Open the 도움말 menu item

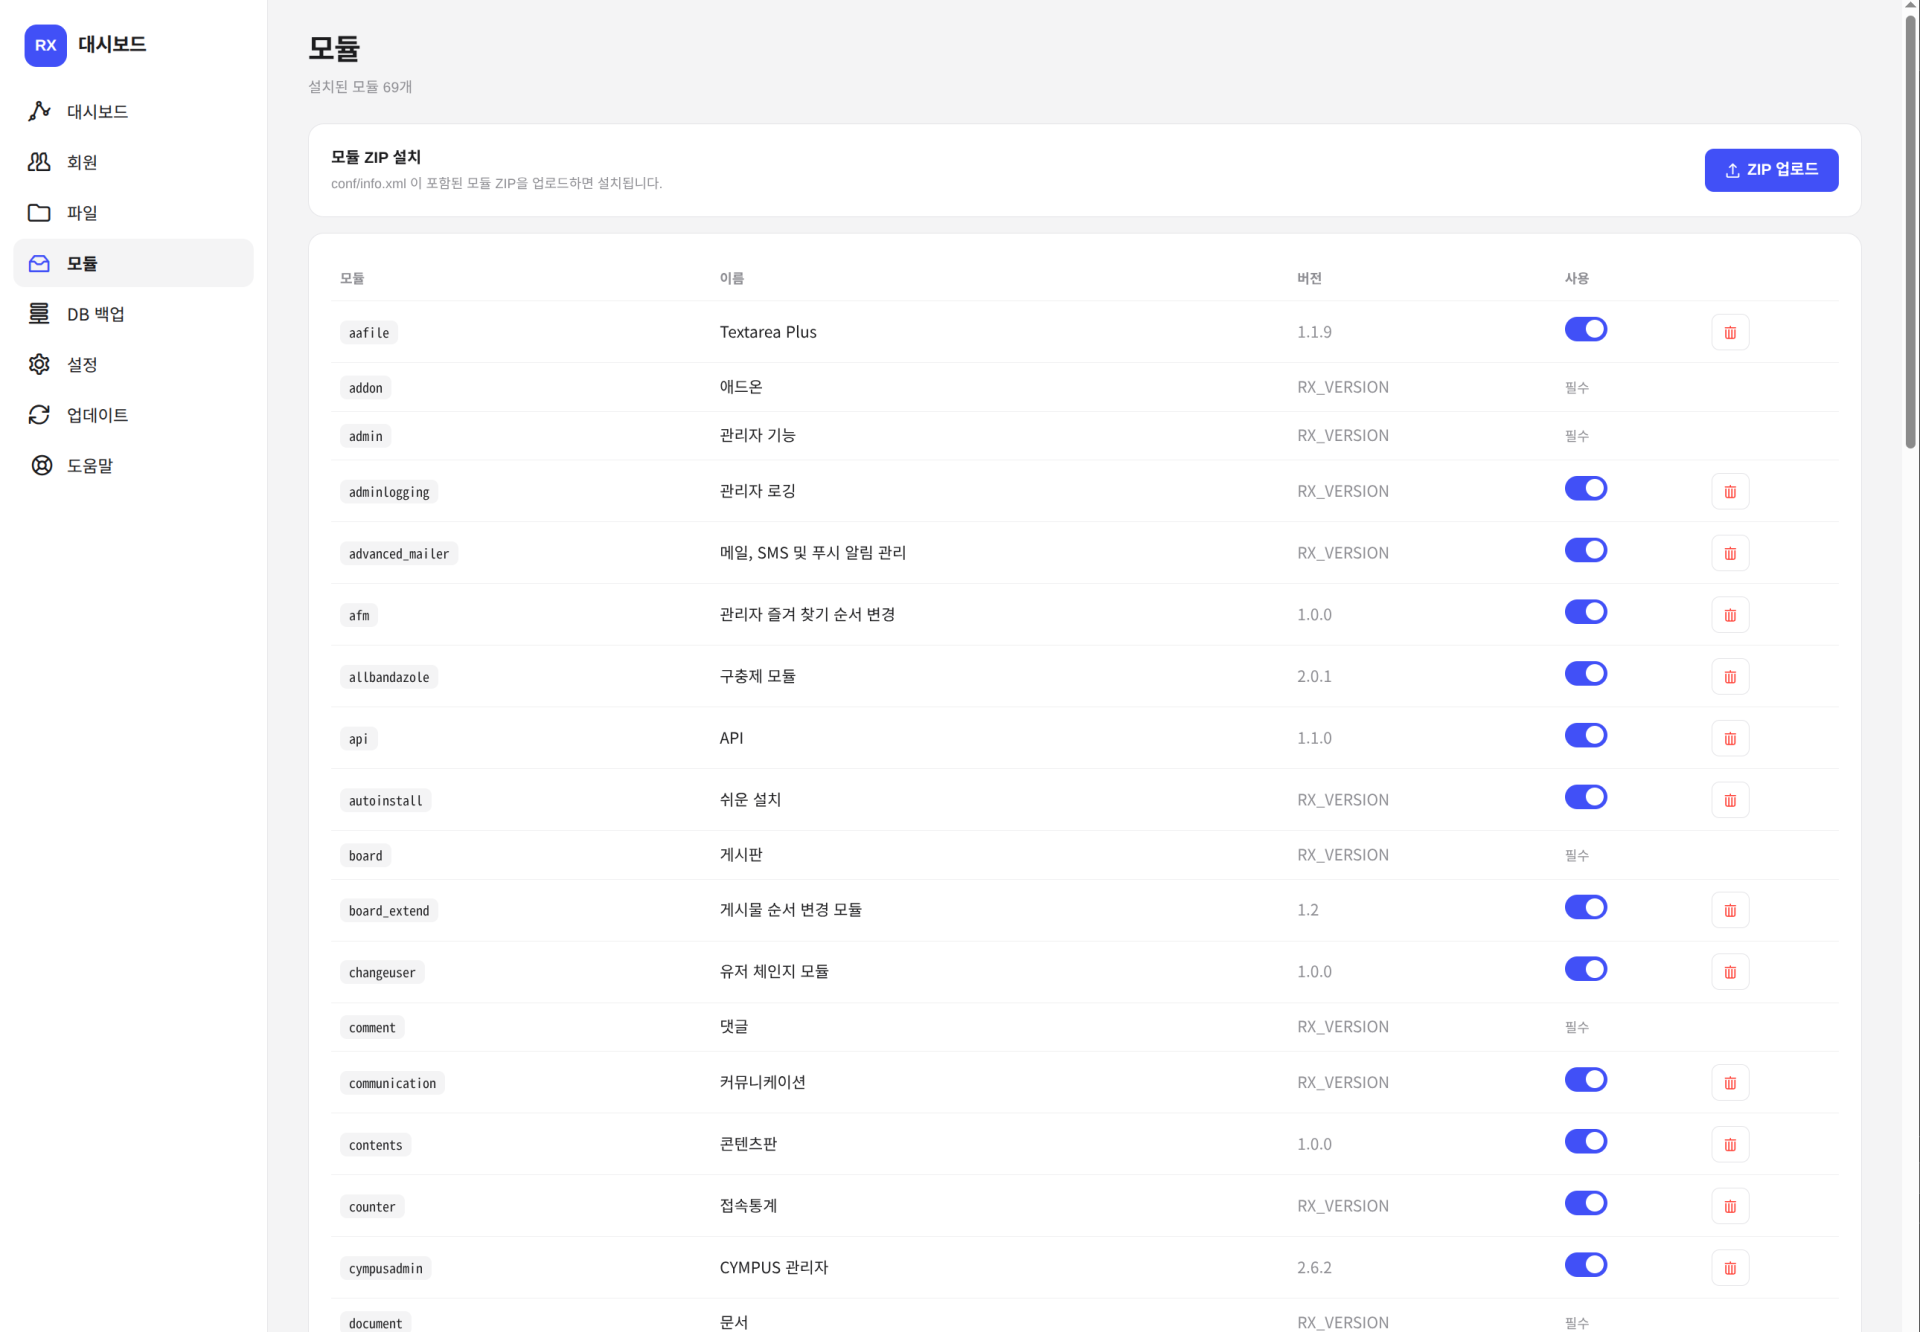coord(133,465)
